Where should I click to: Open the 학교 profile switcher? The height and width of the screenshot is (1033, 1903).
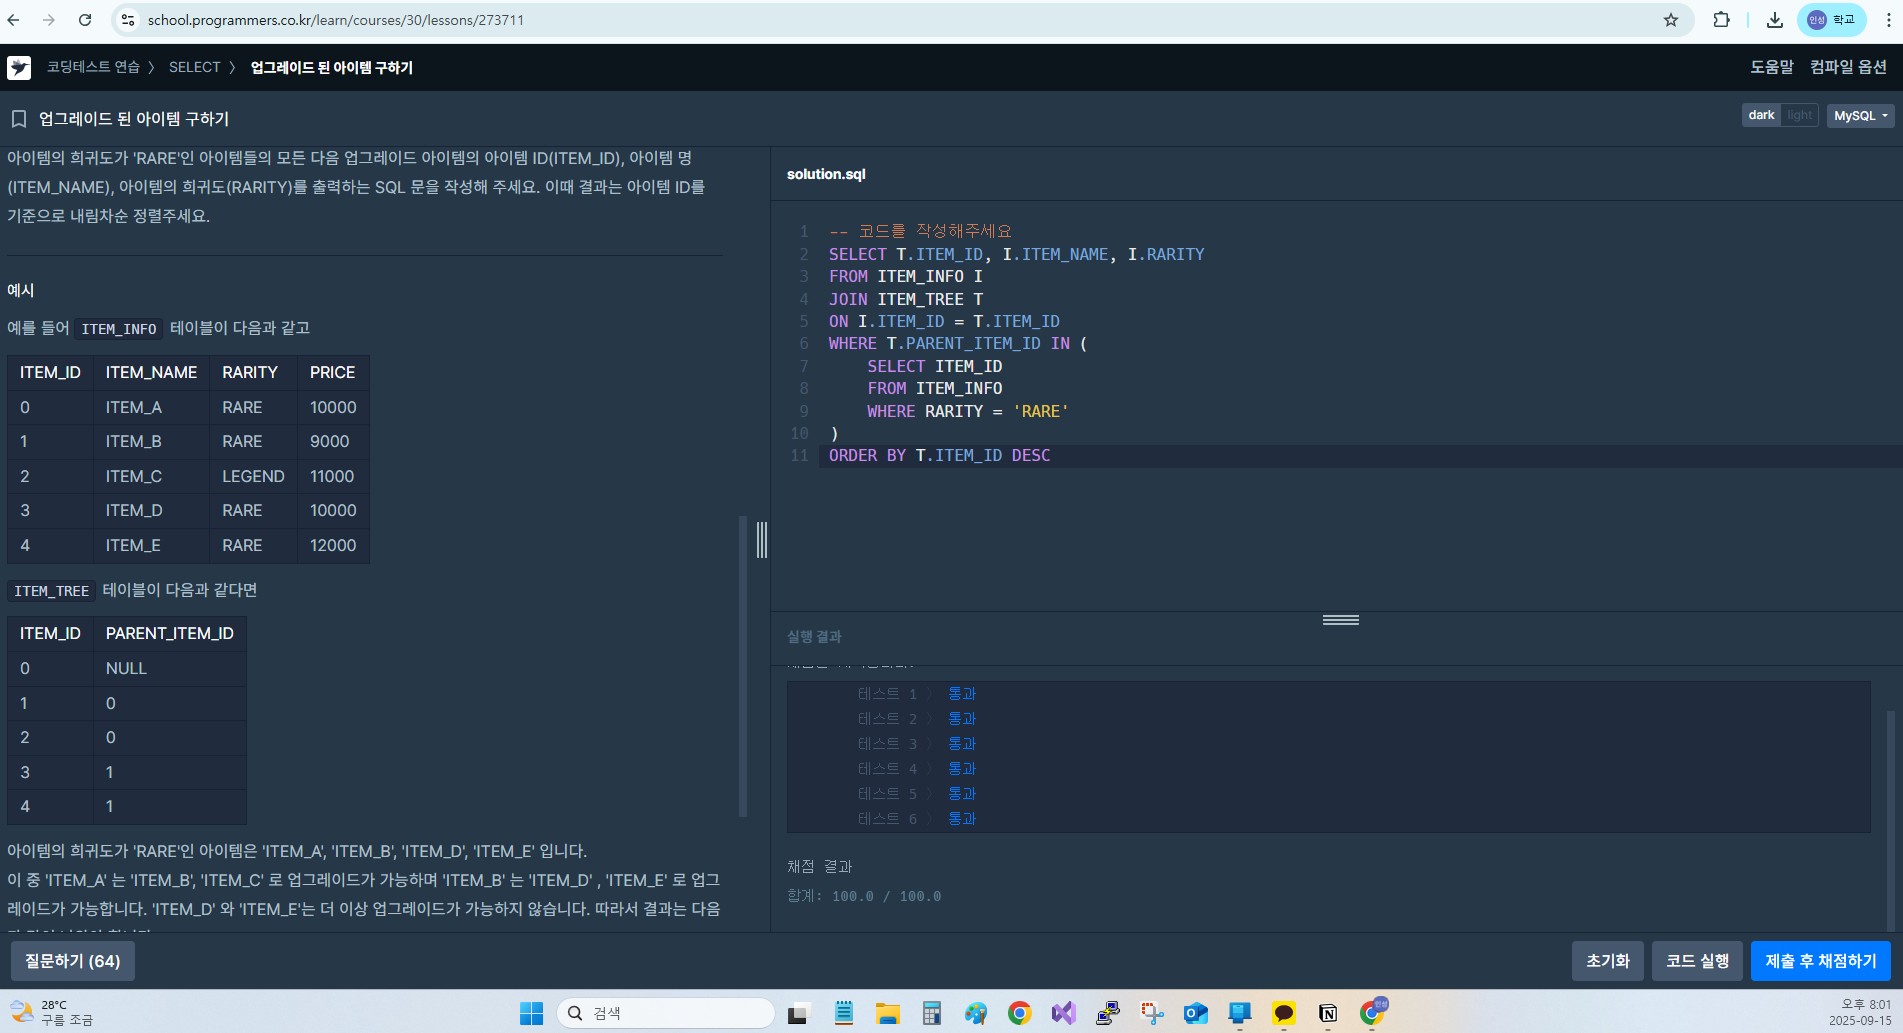click(1831, 20)
